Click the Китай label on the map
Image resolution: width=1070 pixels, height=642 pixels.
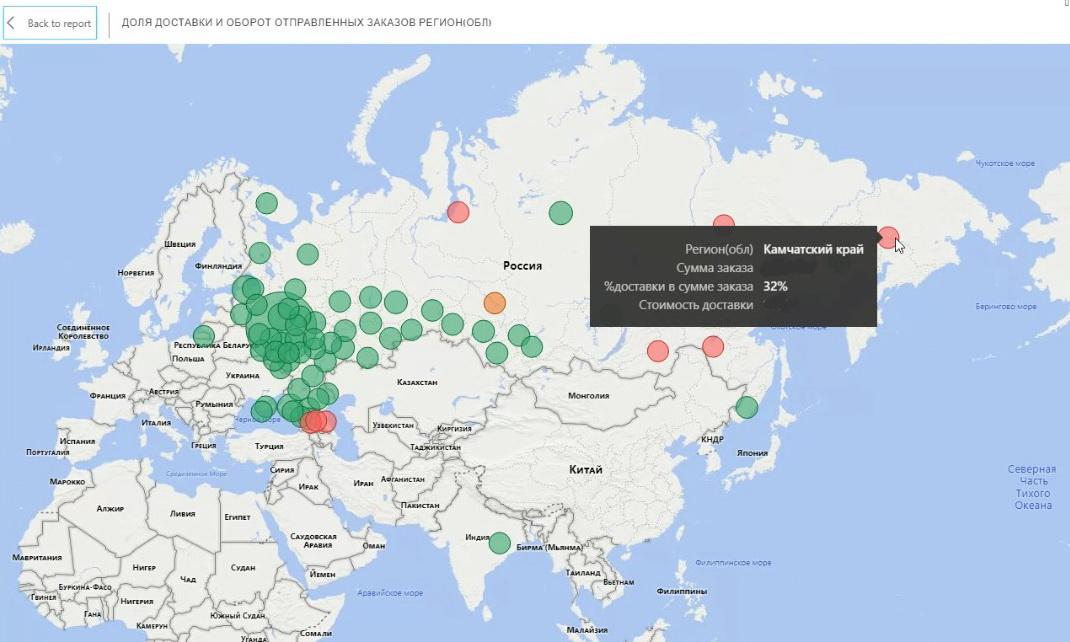(x=585, y=469)
